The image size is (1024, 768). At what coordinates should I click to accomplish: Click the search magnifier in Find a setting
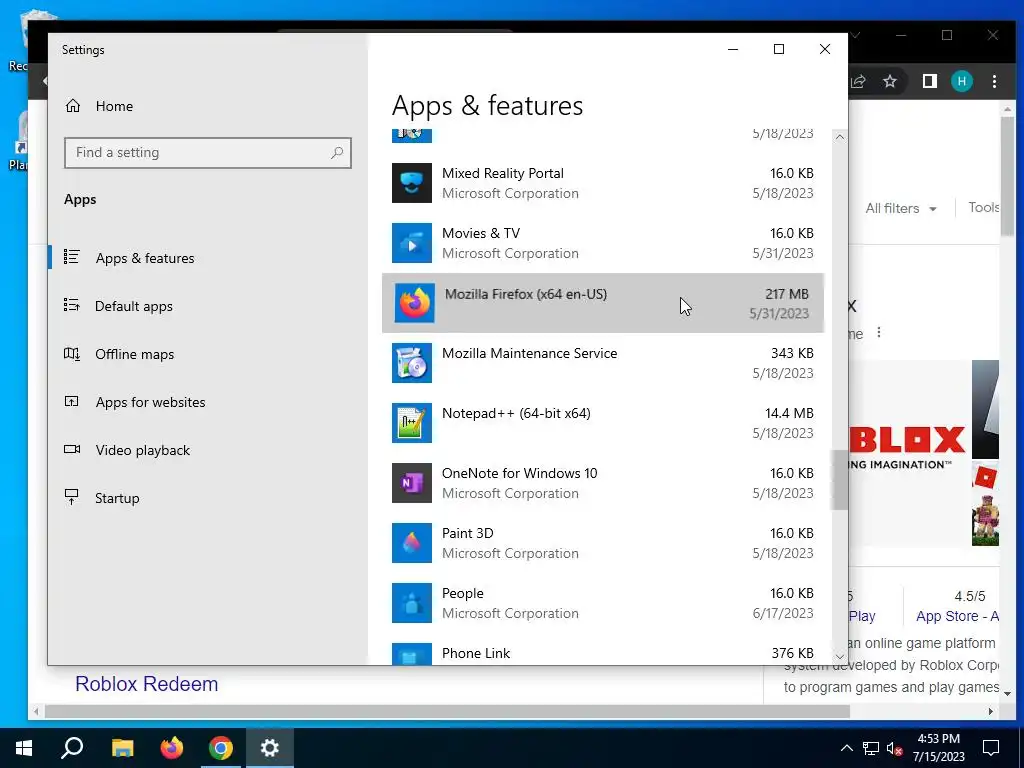coord(337,153)
